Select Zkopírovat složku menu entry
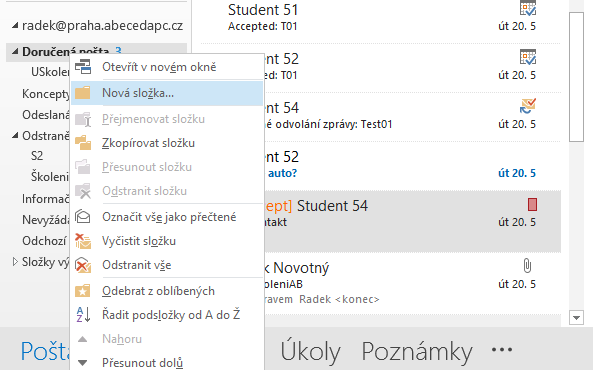 coord(167,143)
